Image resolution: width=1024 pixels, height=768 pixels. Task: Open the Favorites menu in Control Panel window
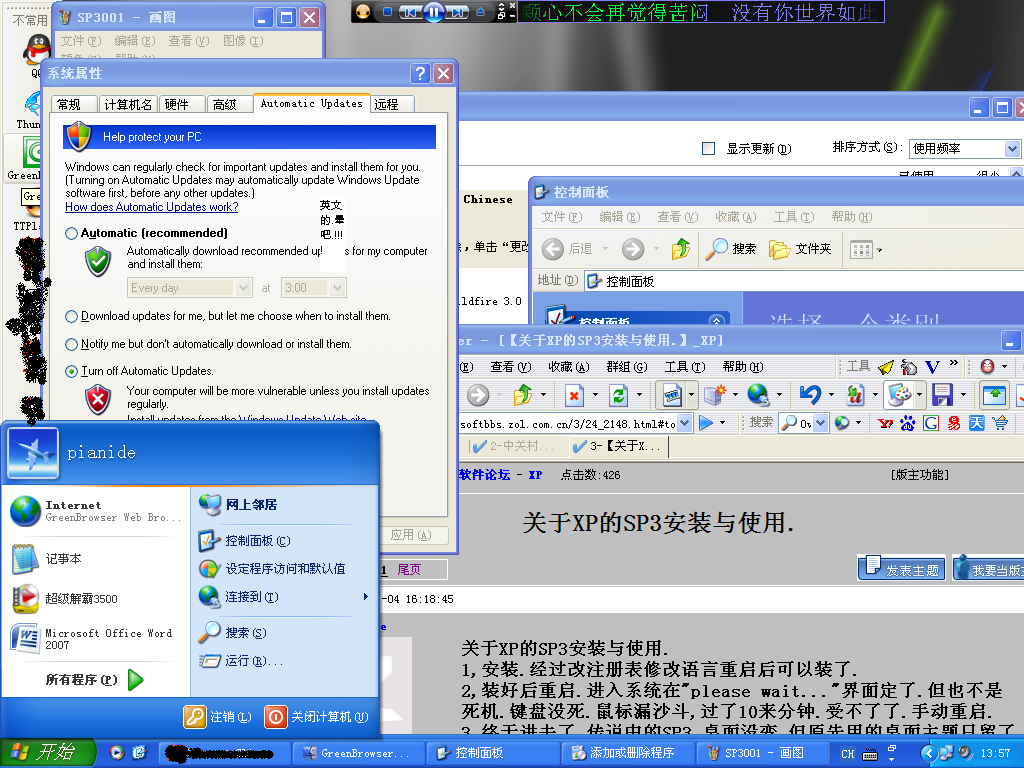tap(735, 217)
